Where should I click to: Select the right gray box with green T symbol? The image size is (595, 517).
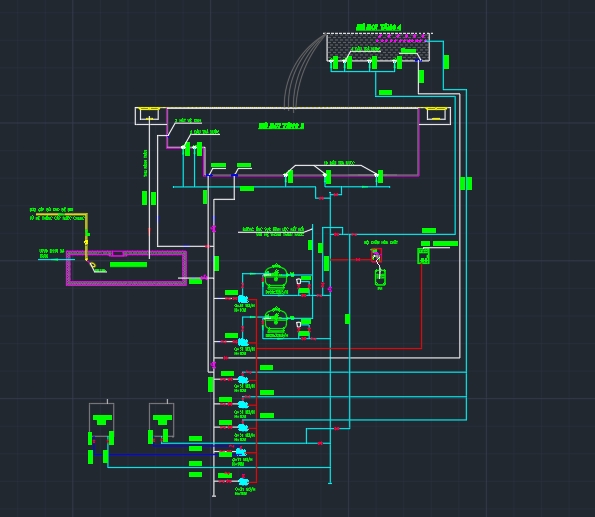(x=162, y=419)
